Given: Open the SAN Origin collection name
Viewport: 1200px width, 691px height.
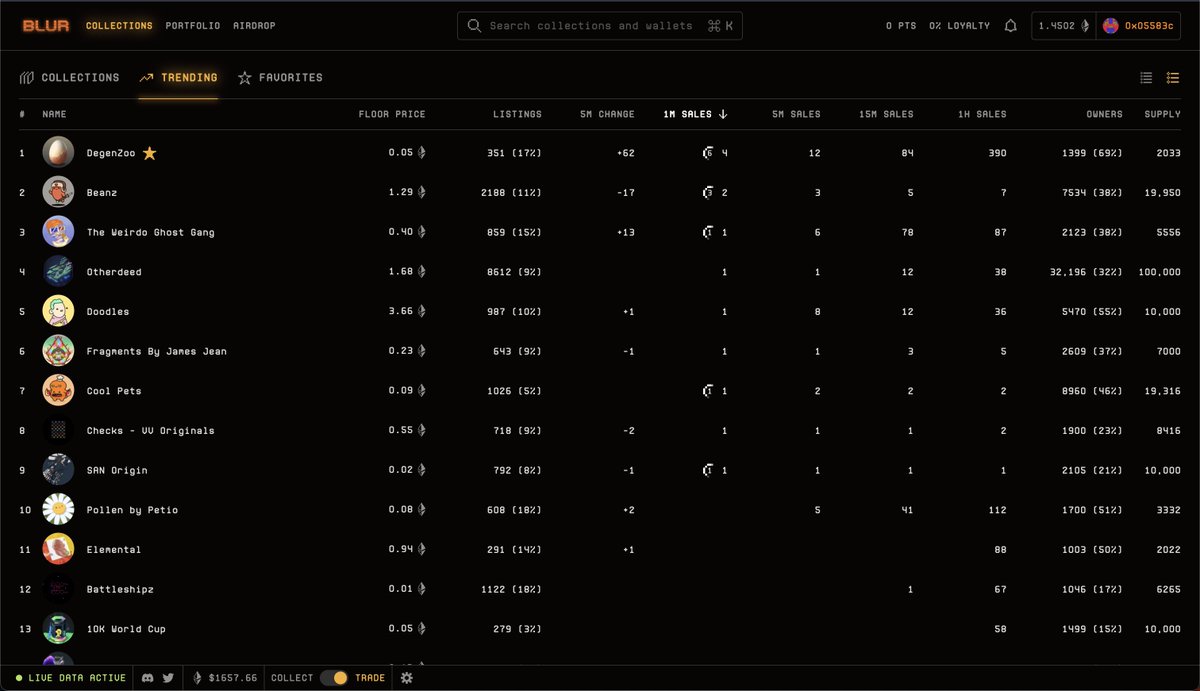Looking at the screenshot, I should 117,470.
